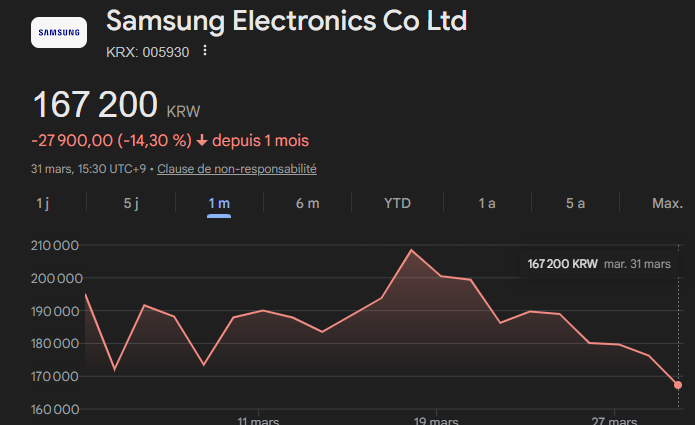Screen dimensions: 695x425
Task: Click the red down arrow indicator
Action: (201, 140)
